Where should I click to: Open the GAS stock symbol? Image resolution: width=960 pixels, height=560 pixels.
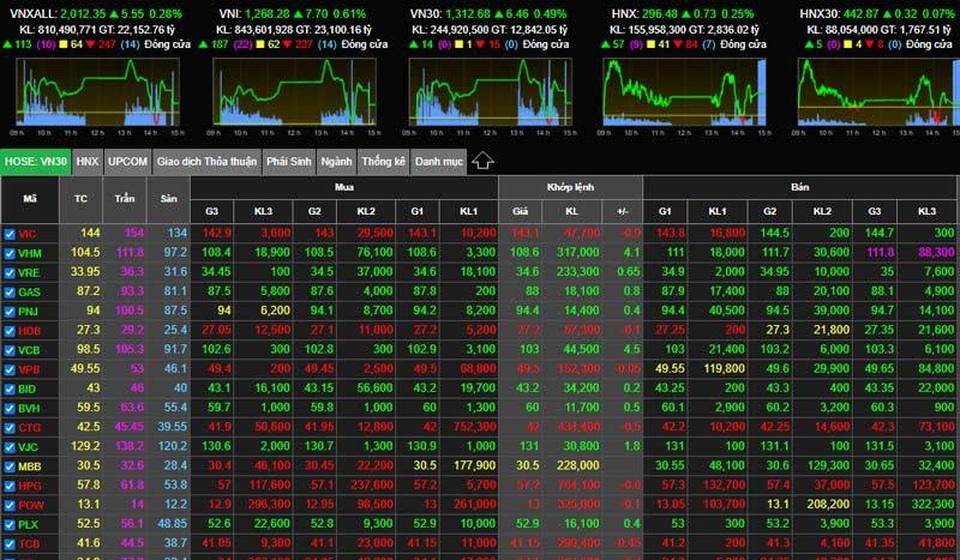(29, 292)
